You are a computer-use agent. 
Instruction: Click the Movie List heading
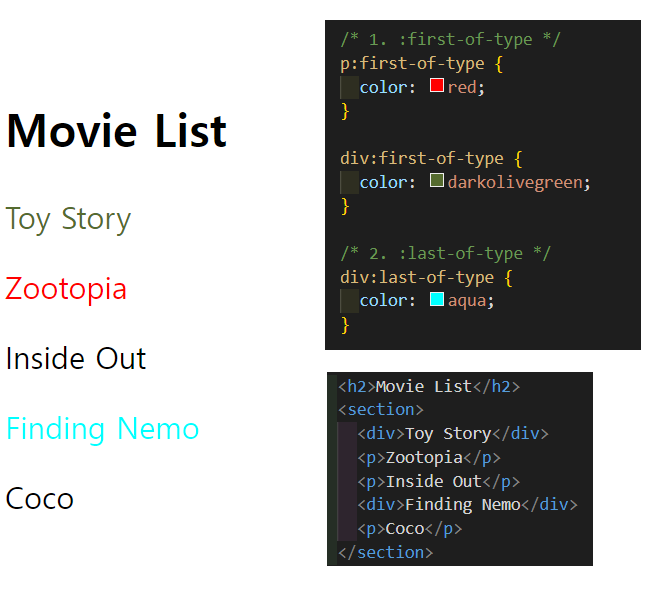click(117, 131)
